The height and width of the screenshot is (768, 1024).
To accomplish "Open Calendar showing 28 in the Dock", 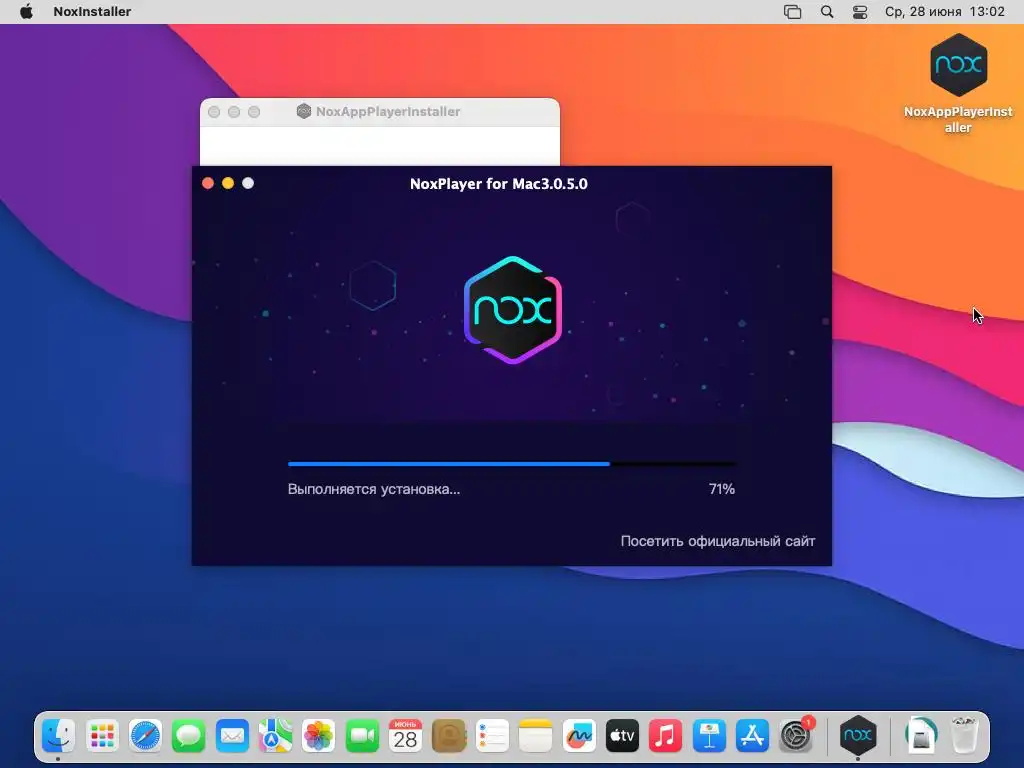I will 405,736.
